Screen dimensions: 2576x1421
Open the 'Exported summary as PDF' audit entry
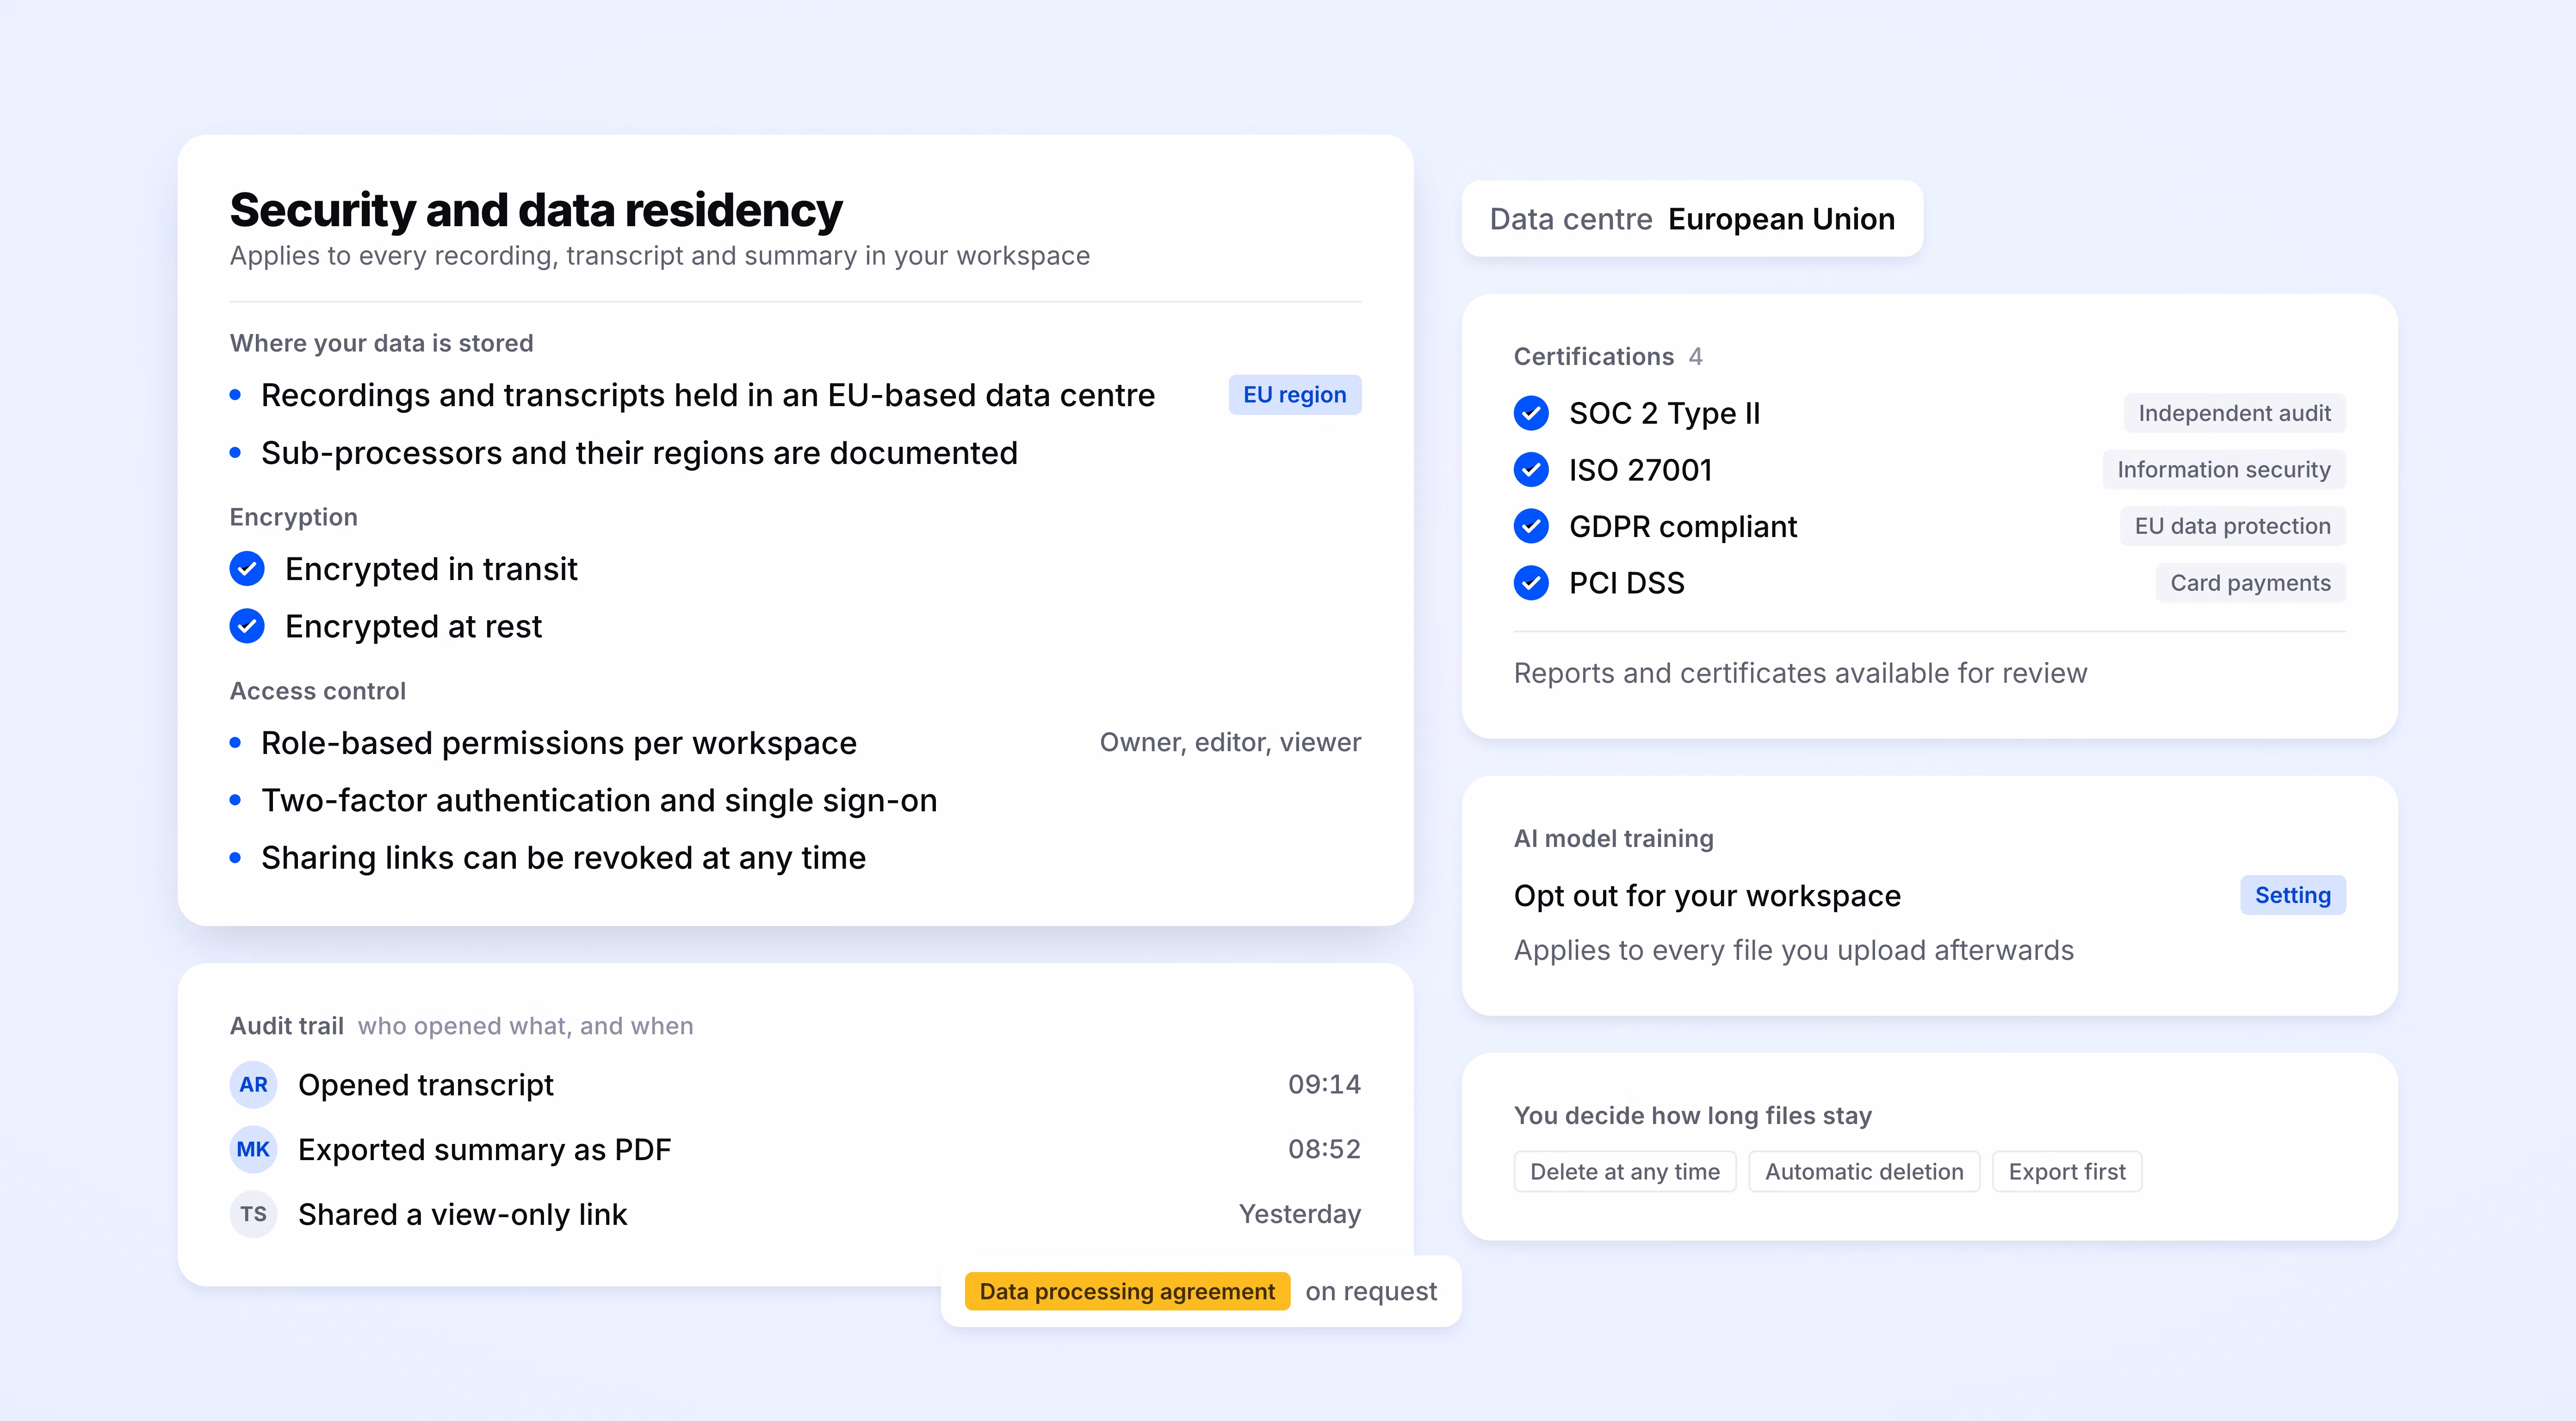485,1150
